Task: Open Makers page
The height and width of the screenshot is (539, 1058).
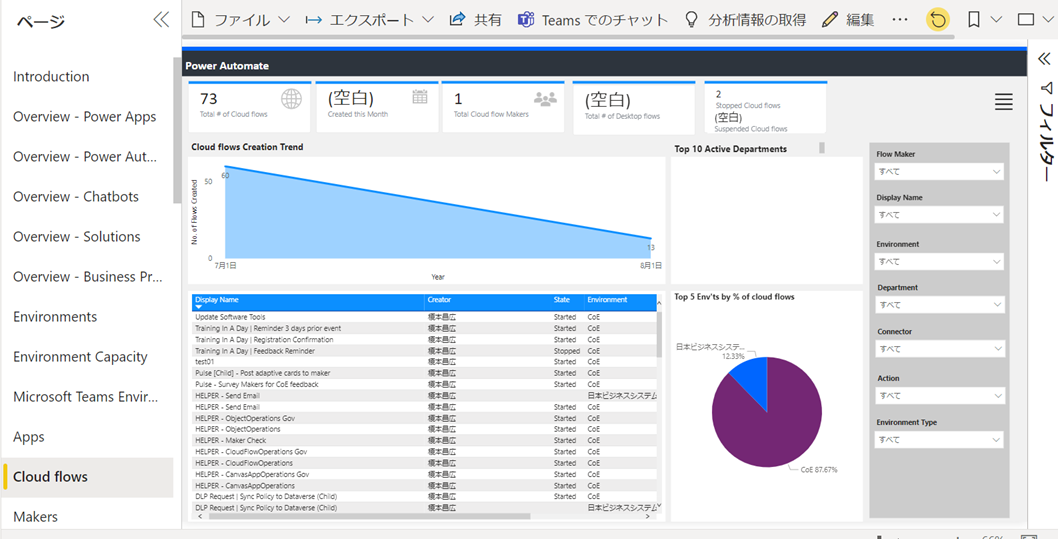Action: 35,517
